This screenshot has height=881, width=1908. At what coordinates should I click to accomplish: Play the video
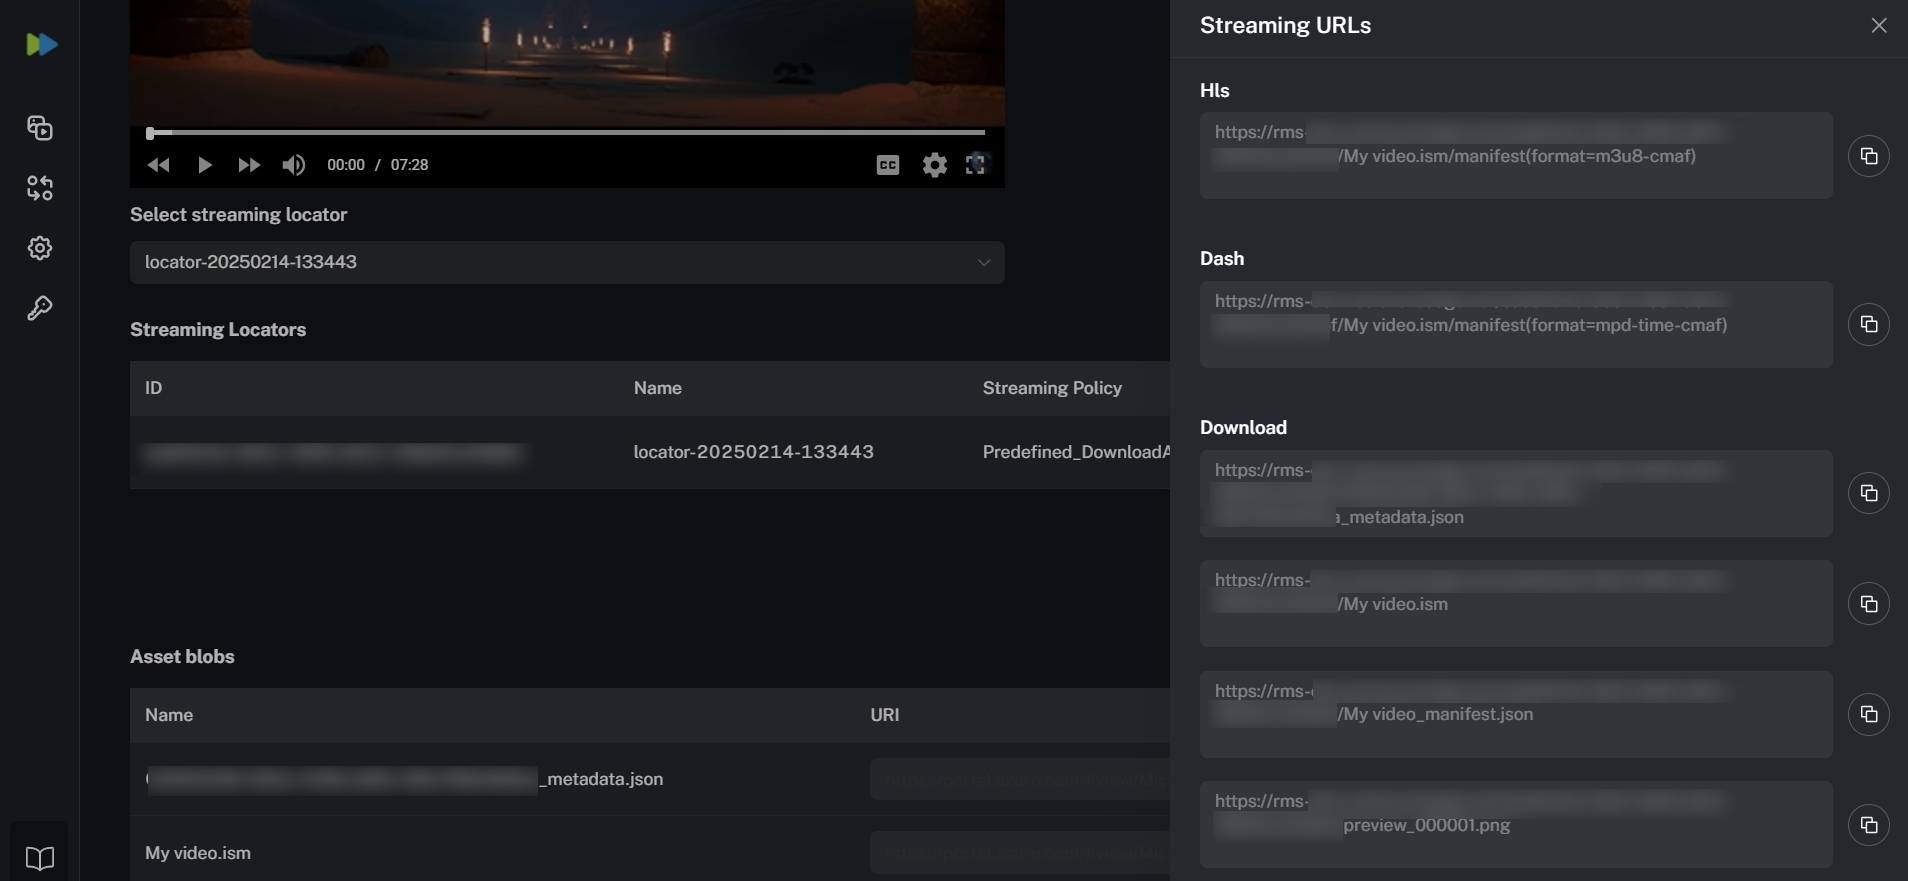205,165
